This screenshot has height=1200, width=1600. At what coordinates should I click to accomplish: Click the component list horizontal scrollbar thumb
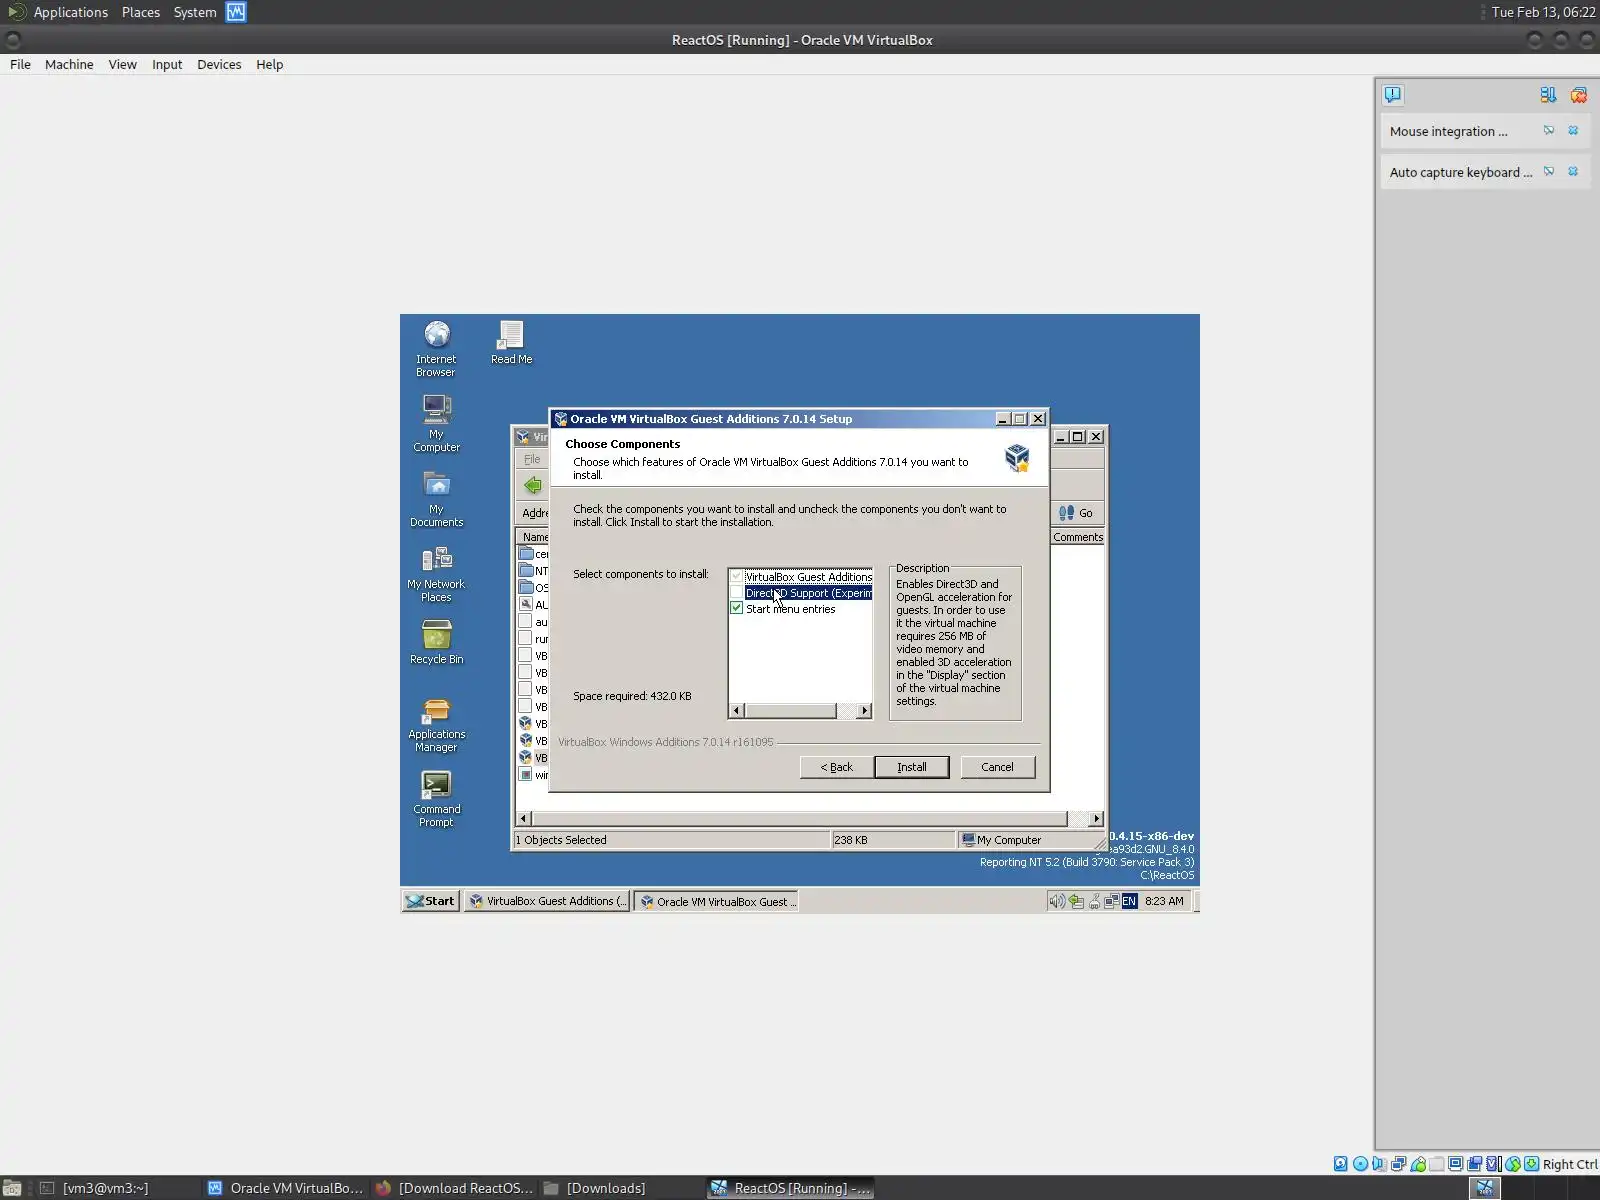click(x=791, y=711)
